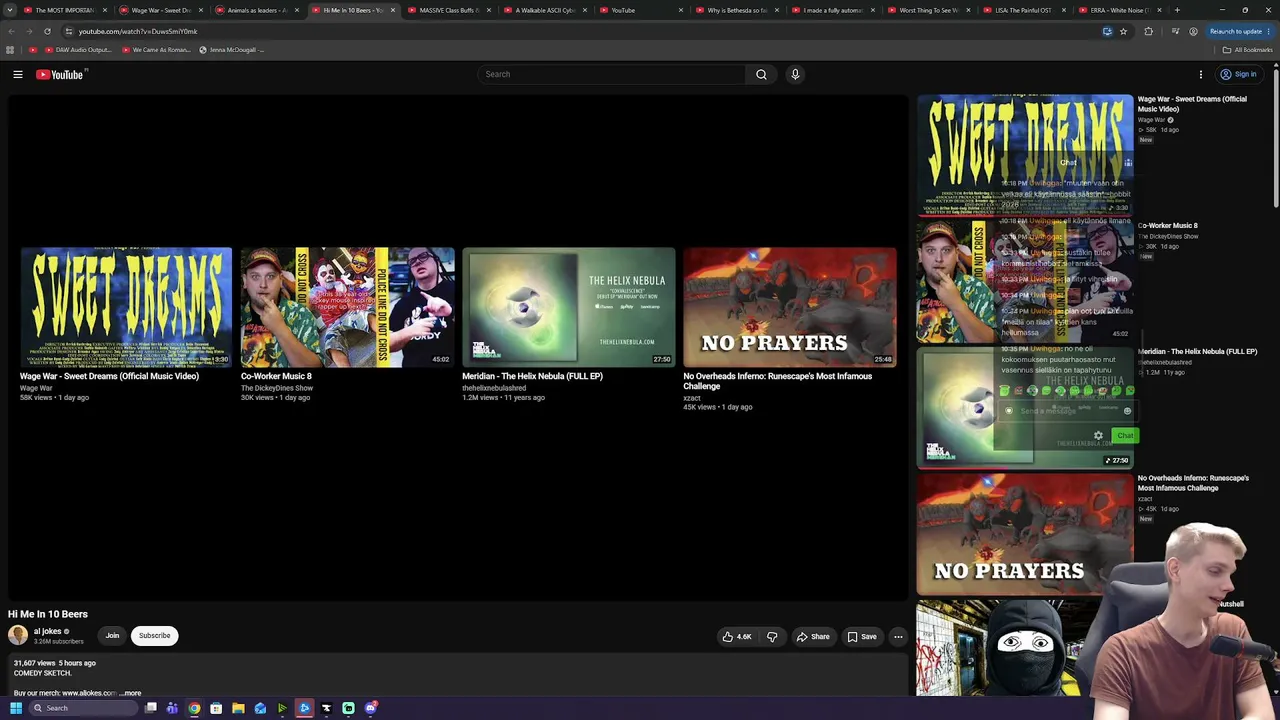Open more actions ellipsis under video

point(898,637)
